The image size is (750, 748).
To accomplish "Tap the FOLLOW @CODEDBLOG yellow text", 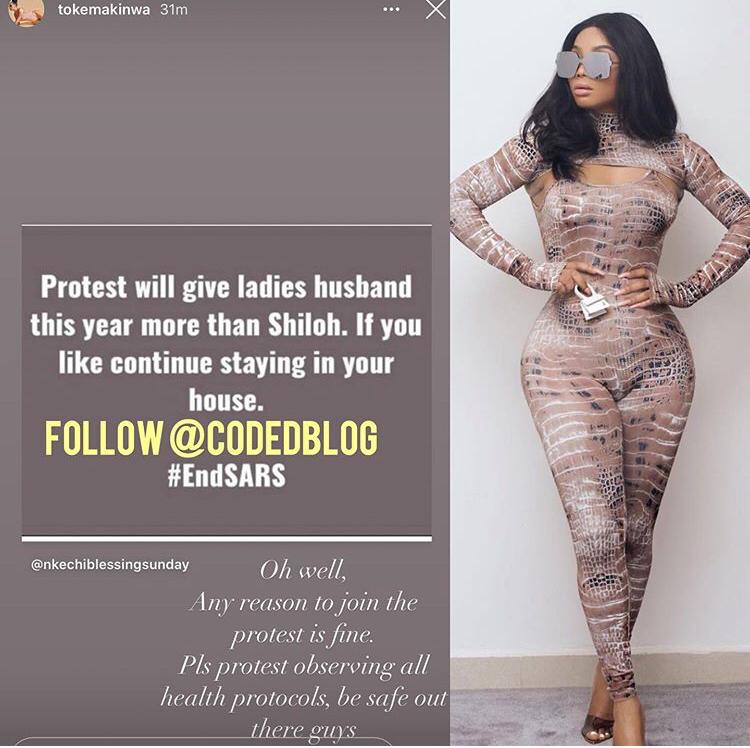I will 212,438.
